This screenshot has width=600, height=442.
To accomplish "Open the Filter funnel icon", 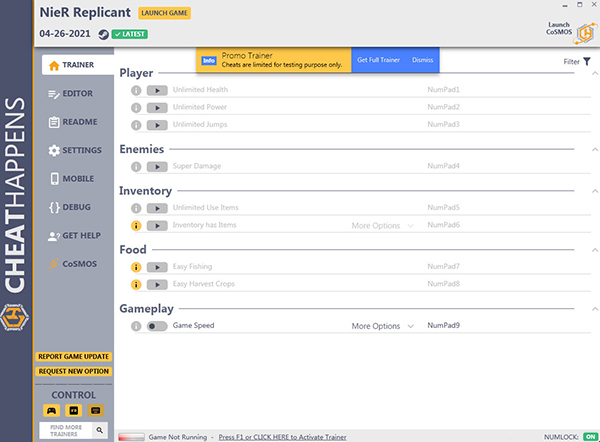I will (587, 61).
